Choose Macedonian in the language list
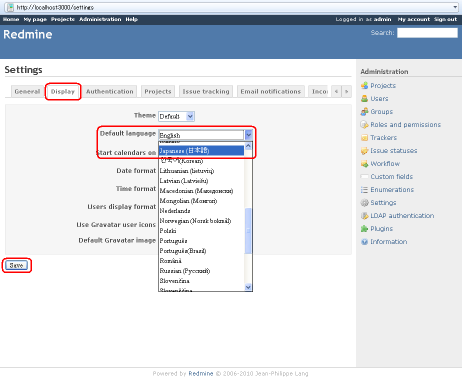462x379 pixels. [x=201, y=191]
